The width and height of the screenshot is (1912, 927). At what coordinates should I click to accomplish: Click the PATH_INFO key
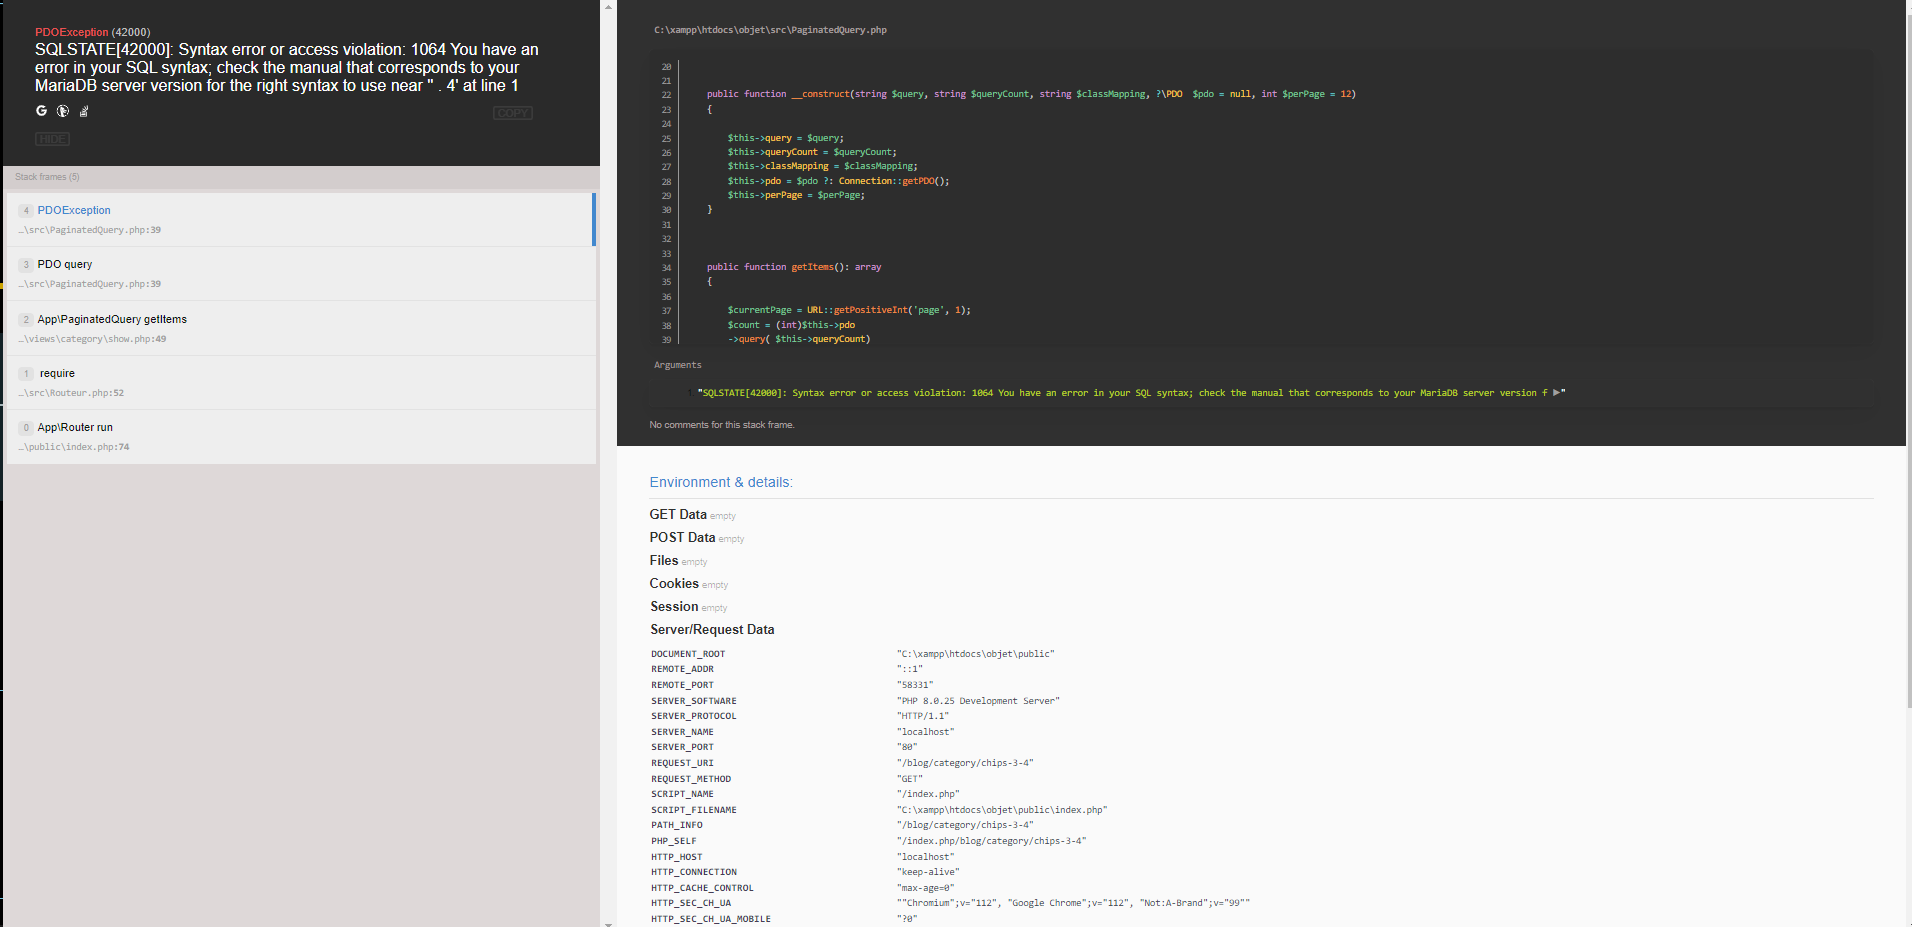(x=677, y=825)
